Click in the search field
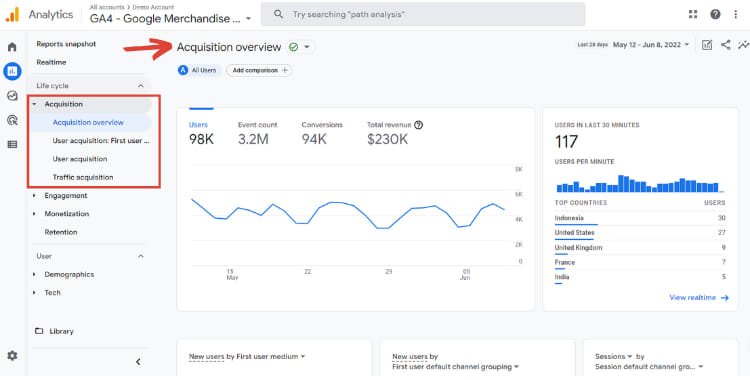The height and width of the screenshot is (380, 750). tap(423, 14)
